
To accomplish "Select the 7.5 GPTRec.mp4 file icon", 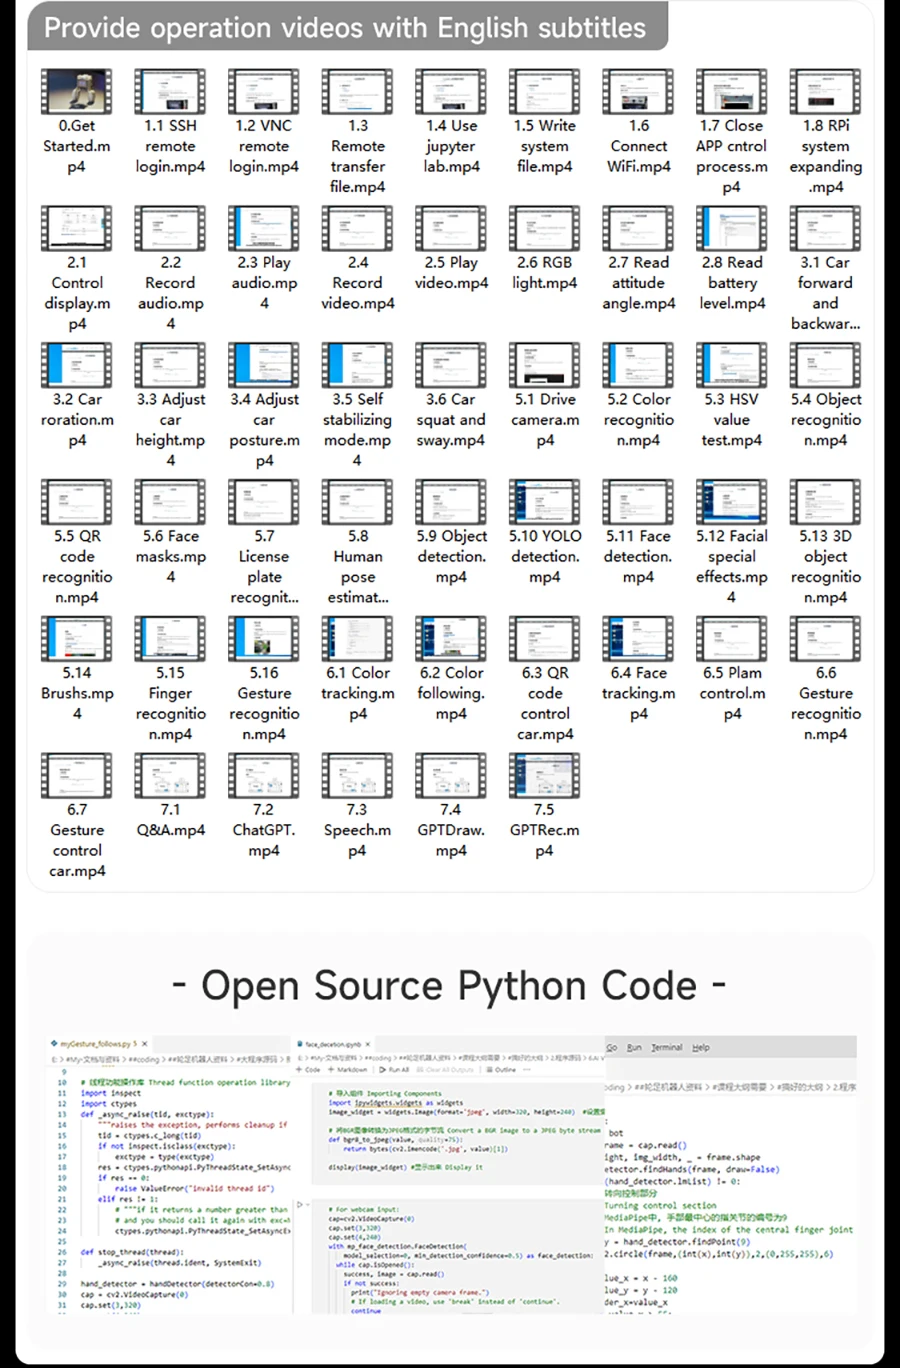I will click(544, 776).
